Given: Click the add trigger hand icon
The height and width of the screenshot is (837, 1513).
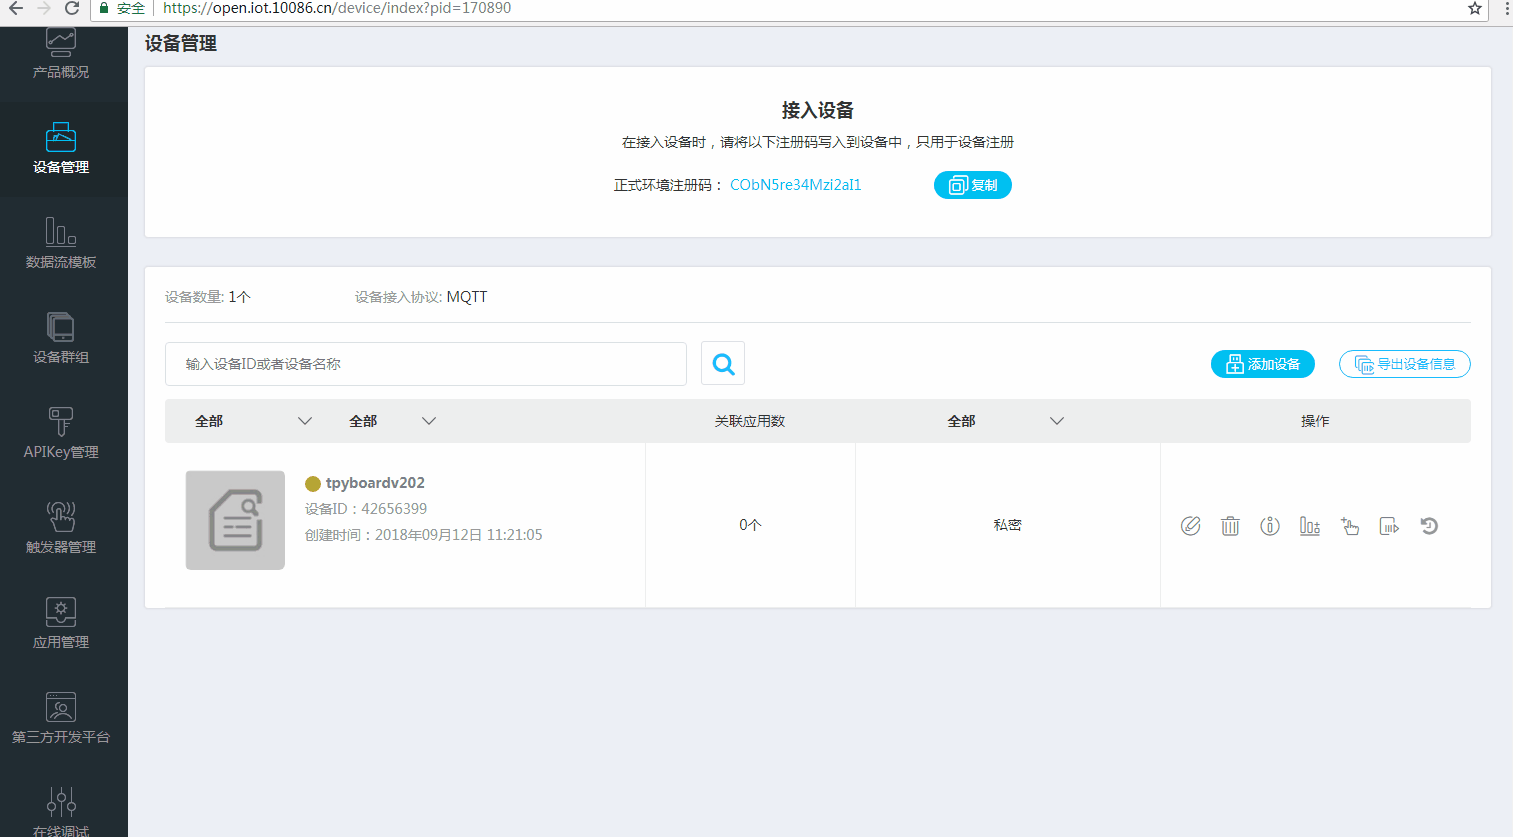Looking at the screenshot, I should [1350, 526].
